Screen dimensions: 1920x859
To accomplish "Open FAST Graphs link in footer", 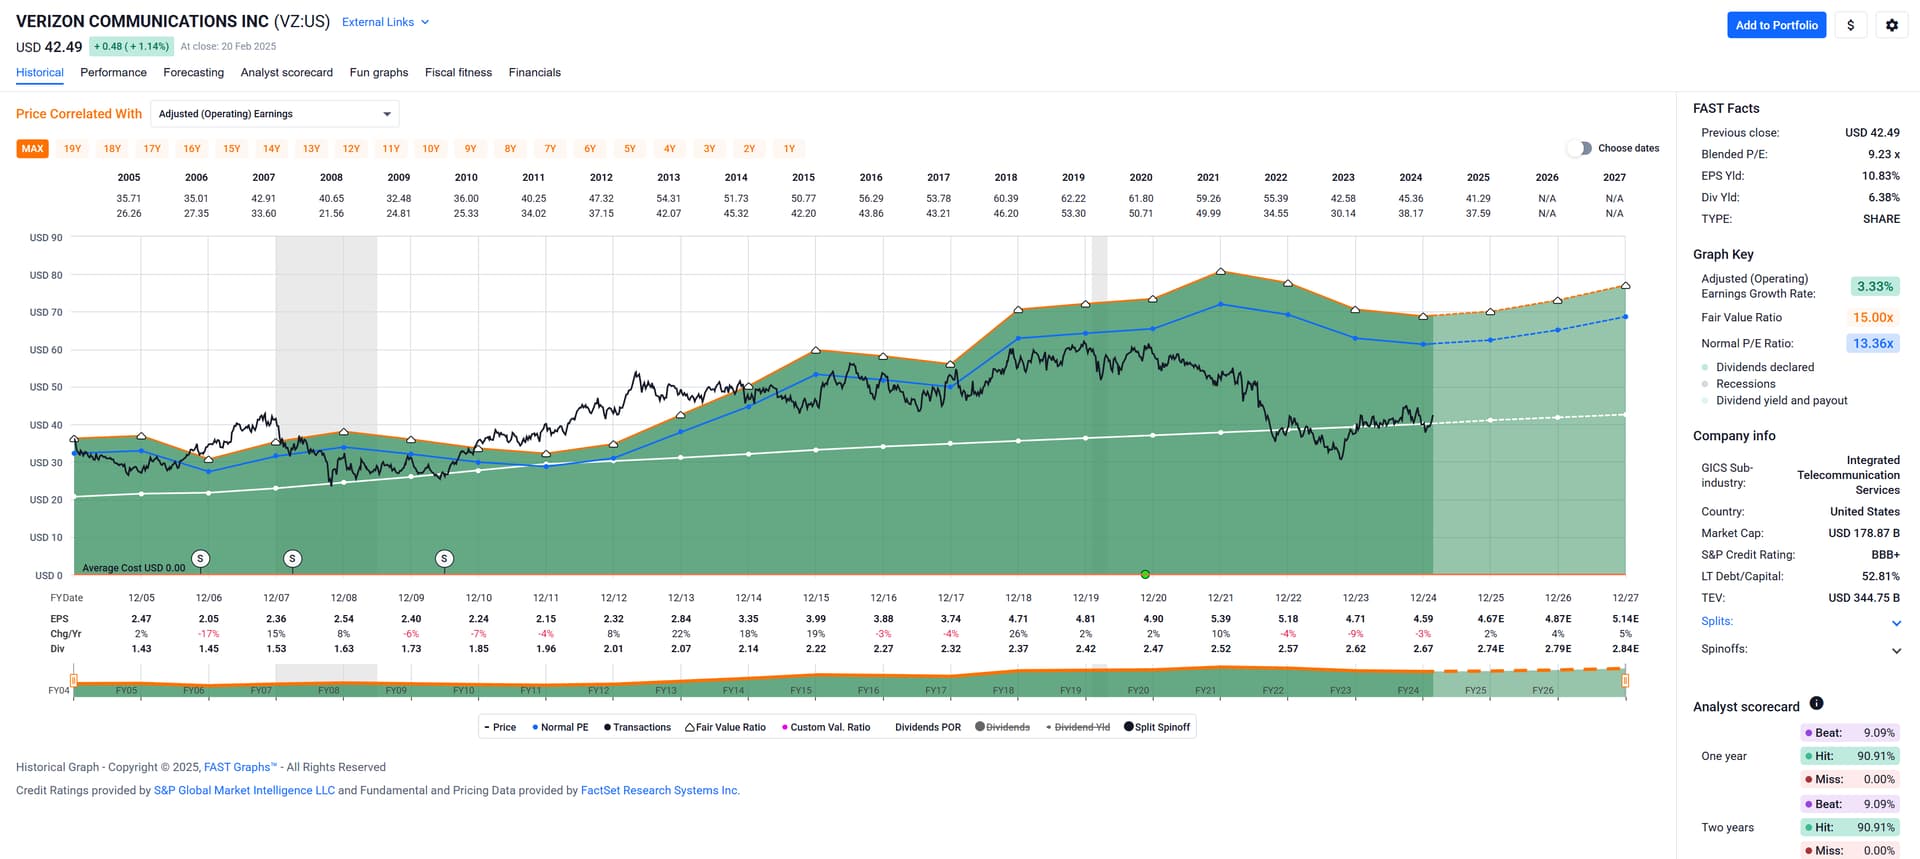I will point(240,767).
